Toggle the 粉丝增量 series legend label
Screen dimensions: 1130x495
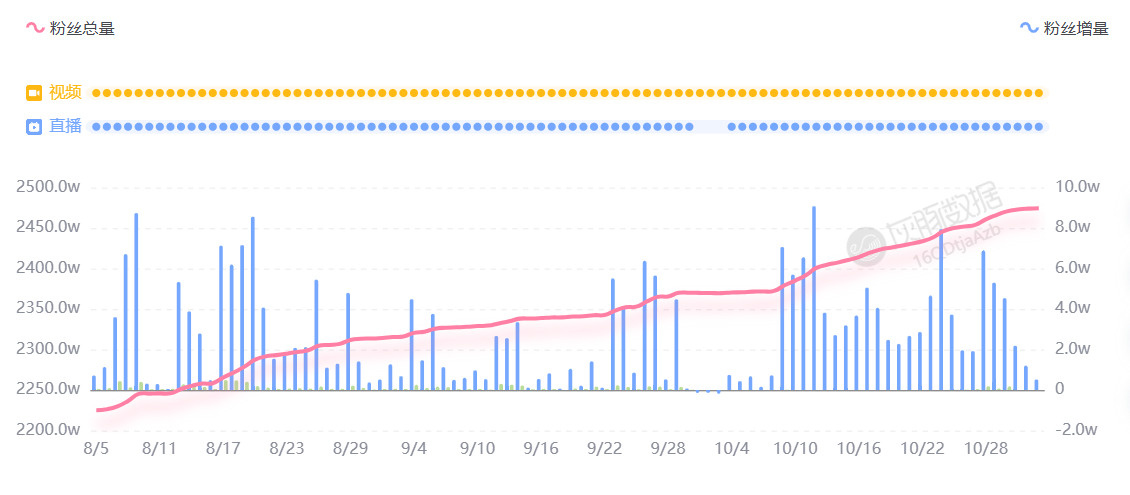(1076, 29)
